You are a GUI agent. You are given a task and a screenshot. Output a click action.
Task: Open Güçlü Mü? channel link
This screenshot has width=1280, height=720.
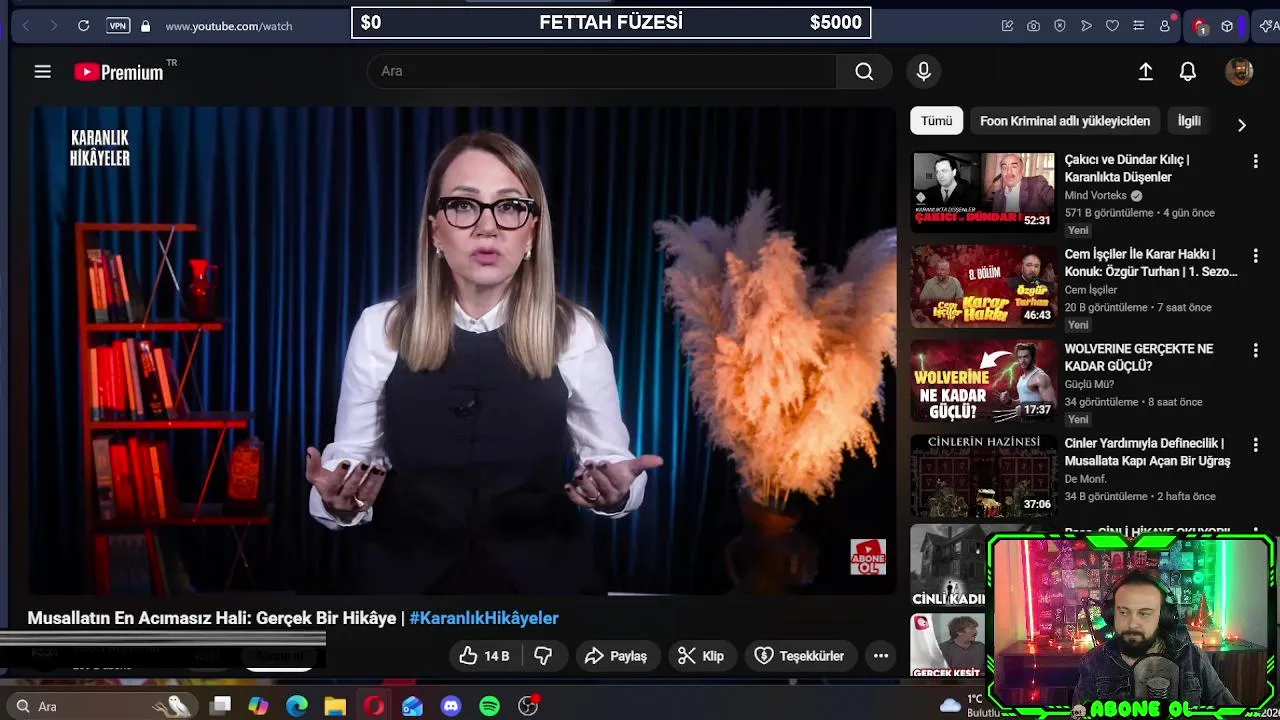(x=1089, y=384)
